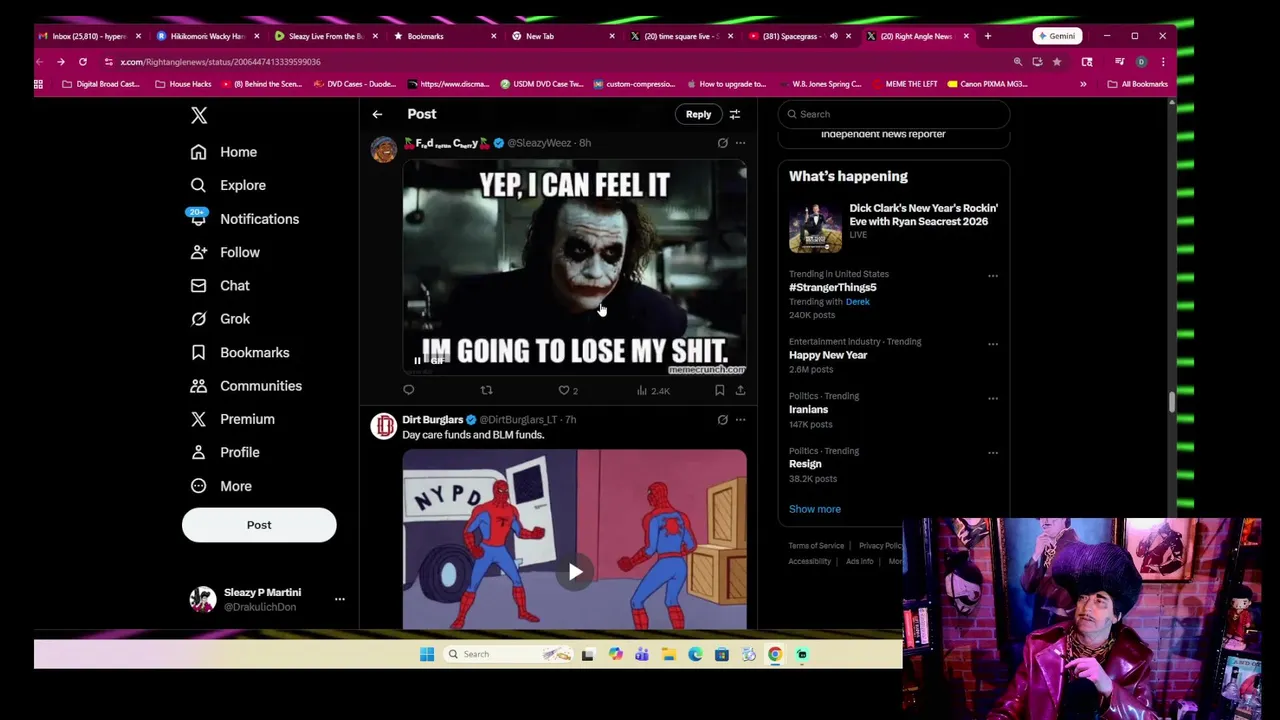Switch to Spacegrass YouTube tab
Image resolution: width=1280 pixels, height=720 pixels.
(x=799, y=36)
